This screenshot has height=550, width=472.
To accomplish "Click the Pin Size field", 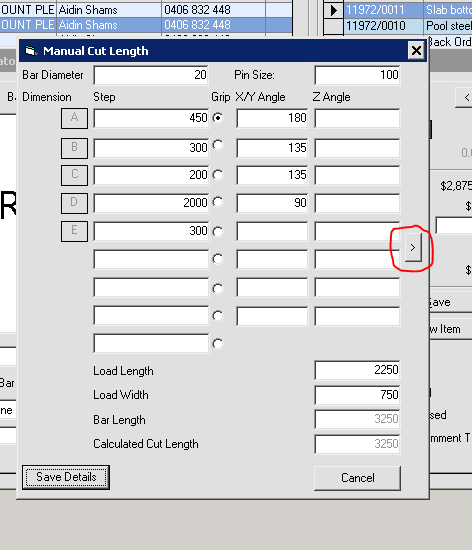I will (357, 75).
